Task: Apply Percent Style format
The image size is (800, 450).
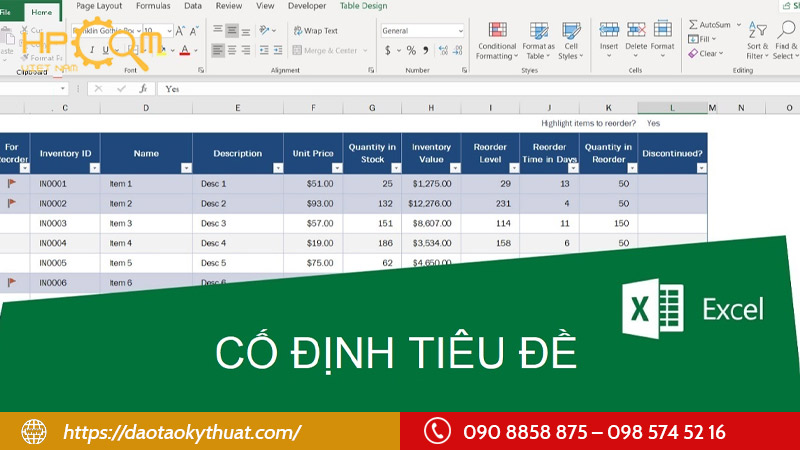Action: (x=411, y=50)
